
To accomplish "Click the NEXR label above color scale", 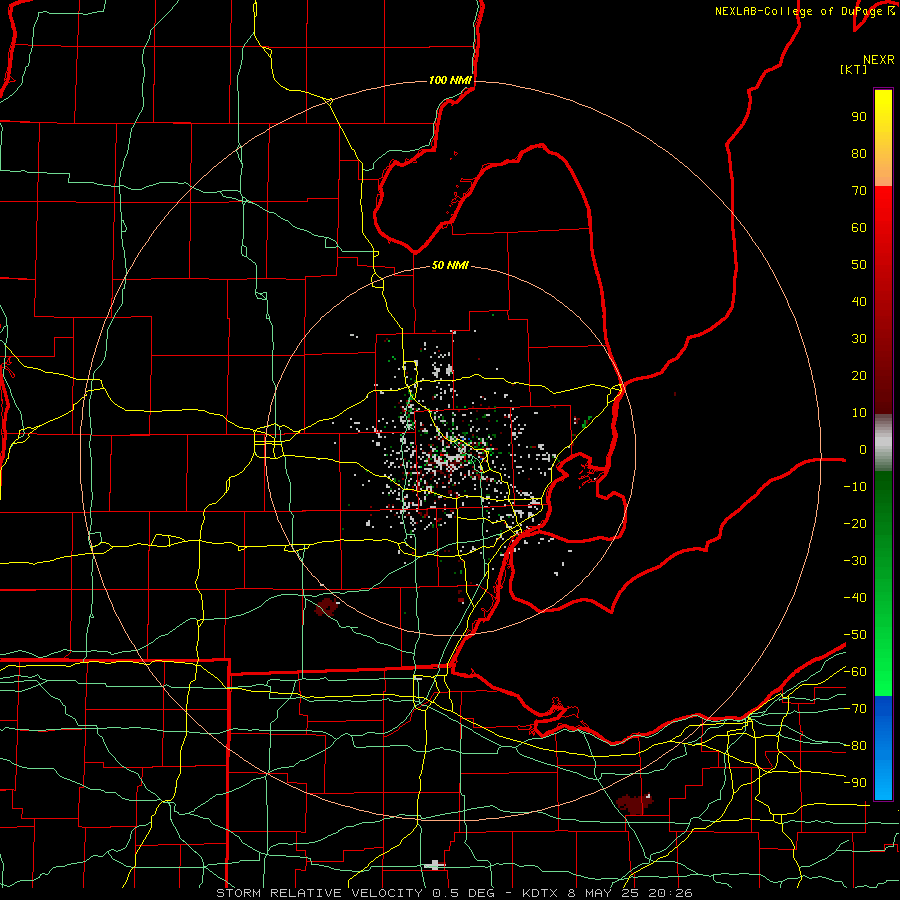I will click(879, 60).
